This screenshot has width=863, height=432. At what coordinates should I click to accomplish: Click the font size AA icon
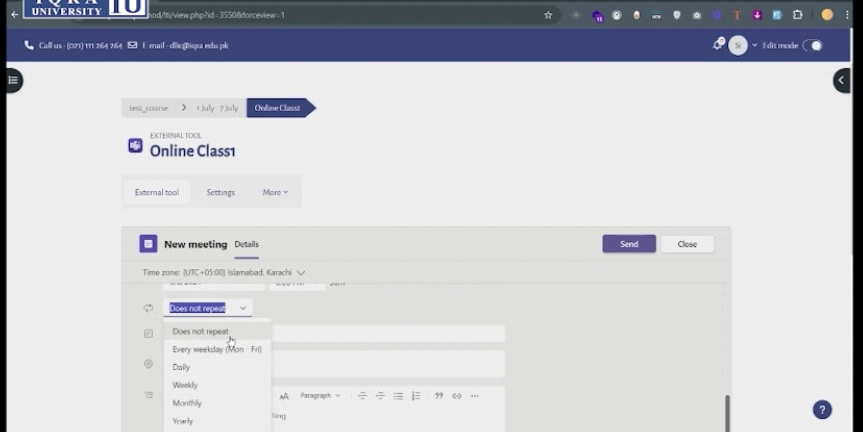(x=284, y=396)
